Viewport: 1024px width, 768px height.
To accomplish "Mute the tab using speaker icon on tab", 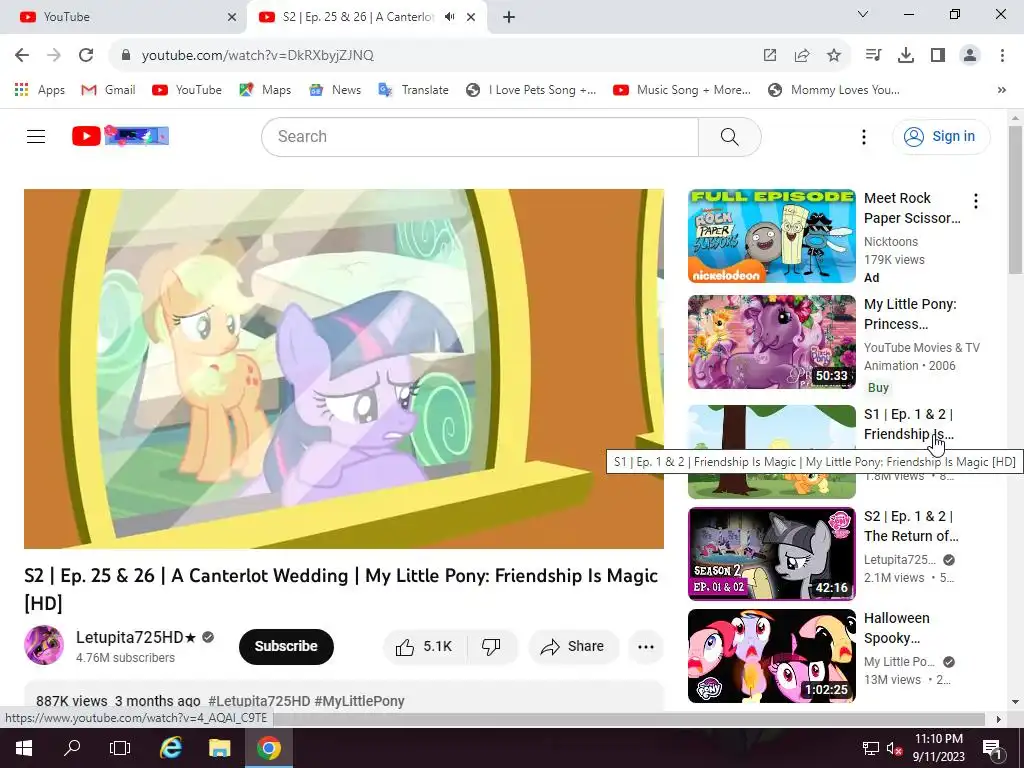I will point(449,17).
